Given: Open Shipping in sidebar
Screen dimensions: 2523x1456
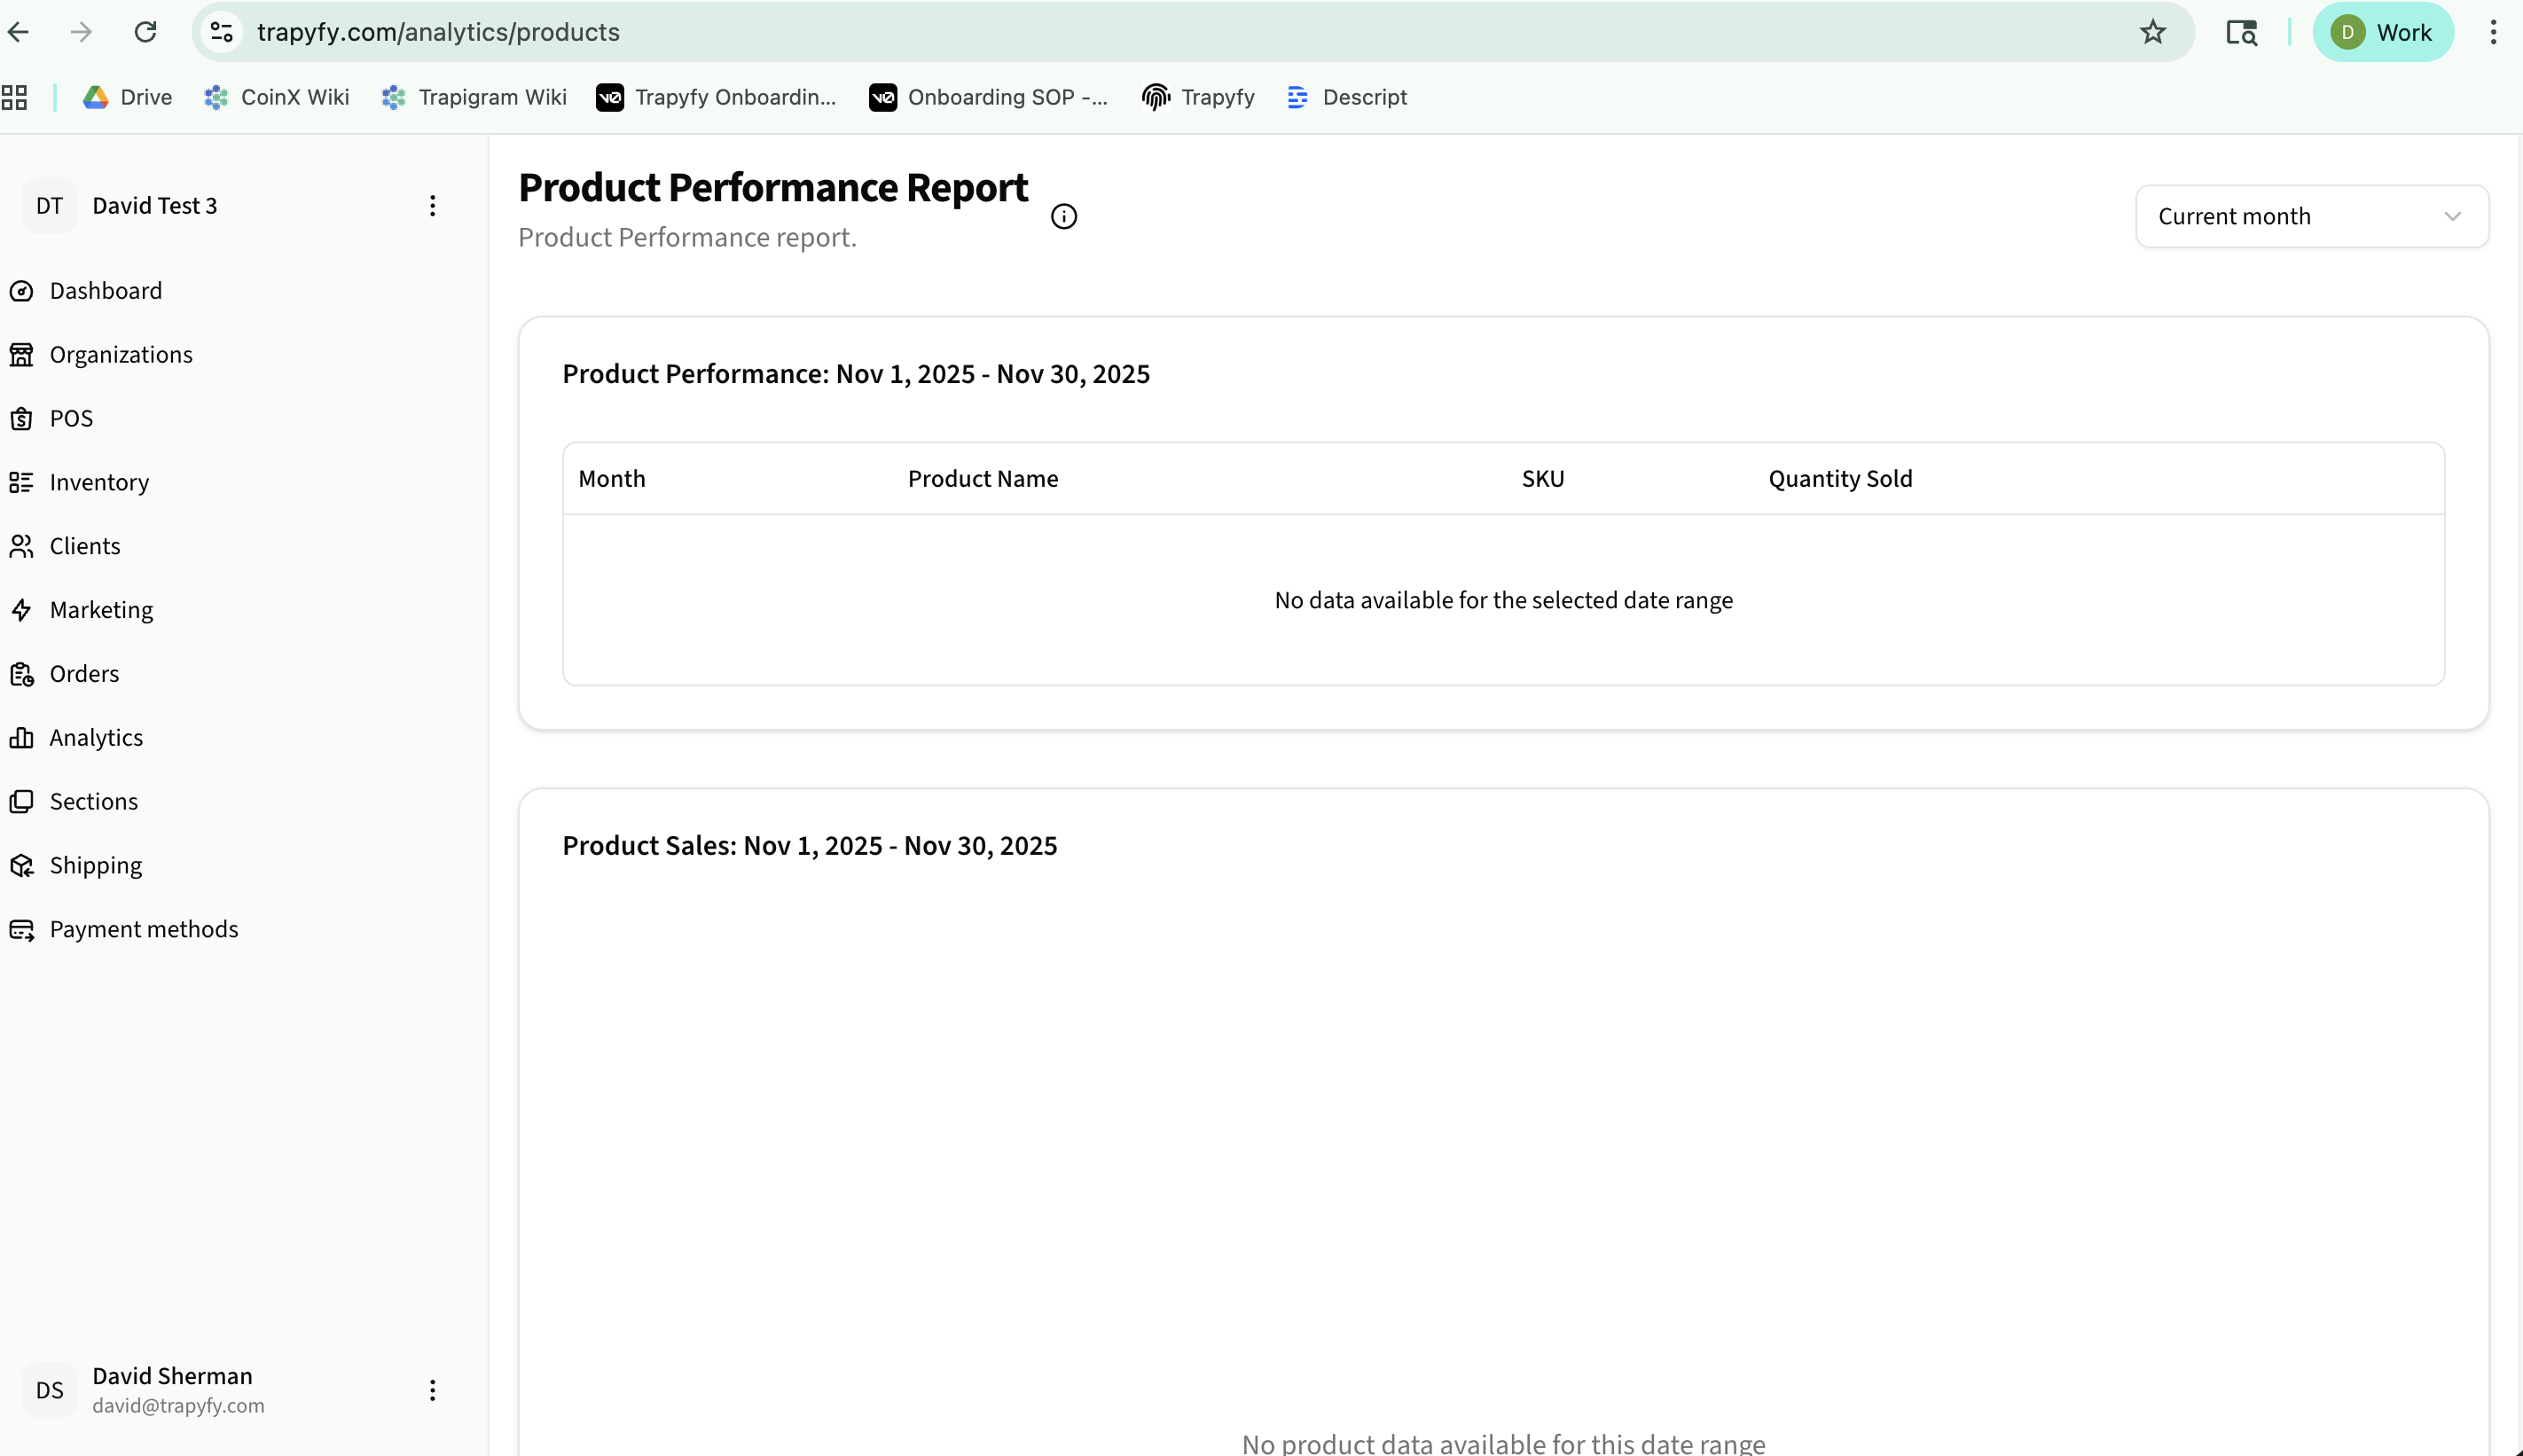Looking at the screenshot, I should pos(96,866).
